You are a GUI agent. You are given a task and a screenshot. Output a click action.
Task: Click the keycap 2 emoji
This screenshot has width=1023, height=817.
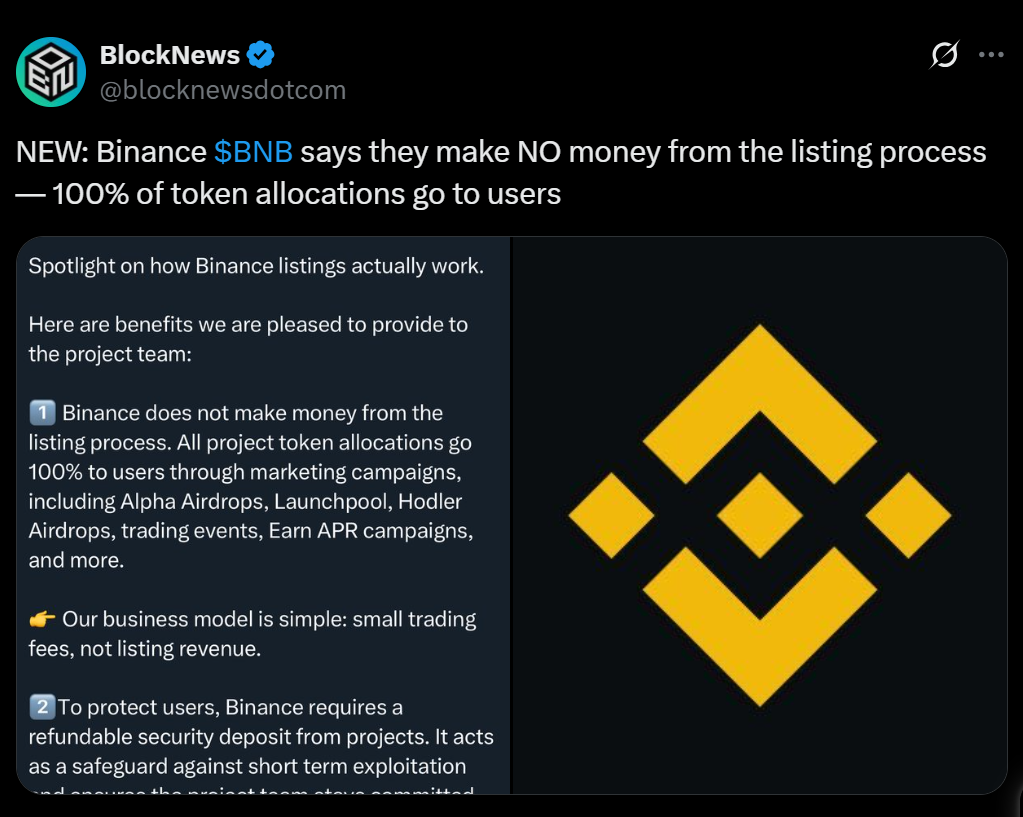pyautogui.click(x=42, y=708)
